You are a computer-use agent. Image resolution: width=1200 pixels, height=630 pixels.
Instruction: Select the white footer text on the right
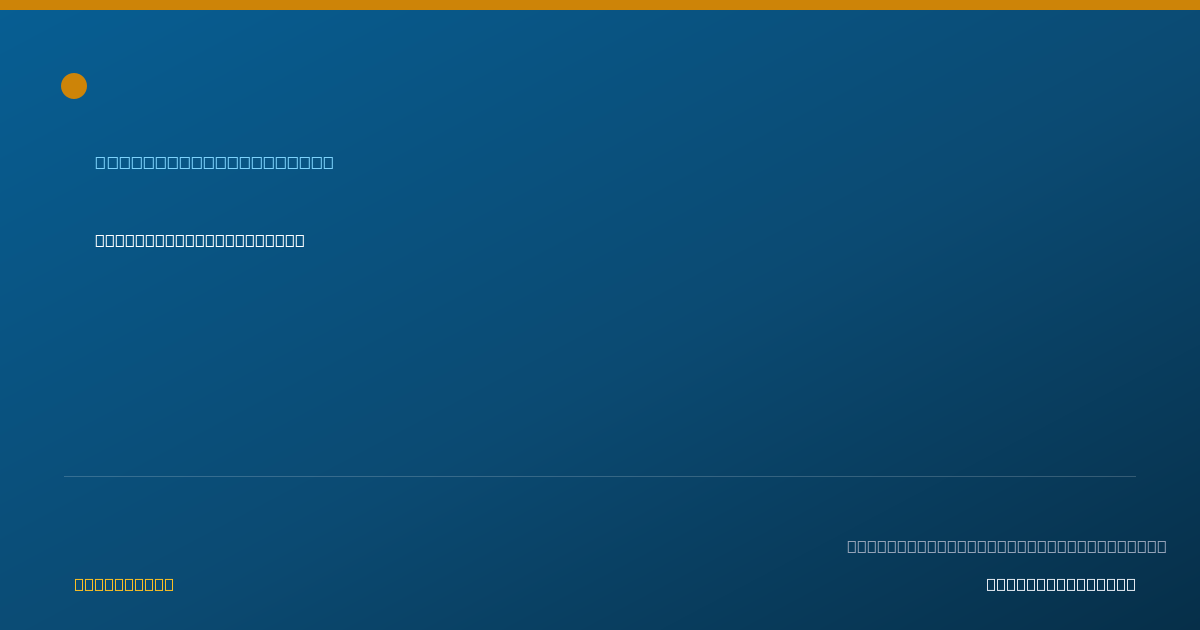pyautogui.click(x=1061, y=584)
